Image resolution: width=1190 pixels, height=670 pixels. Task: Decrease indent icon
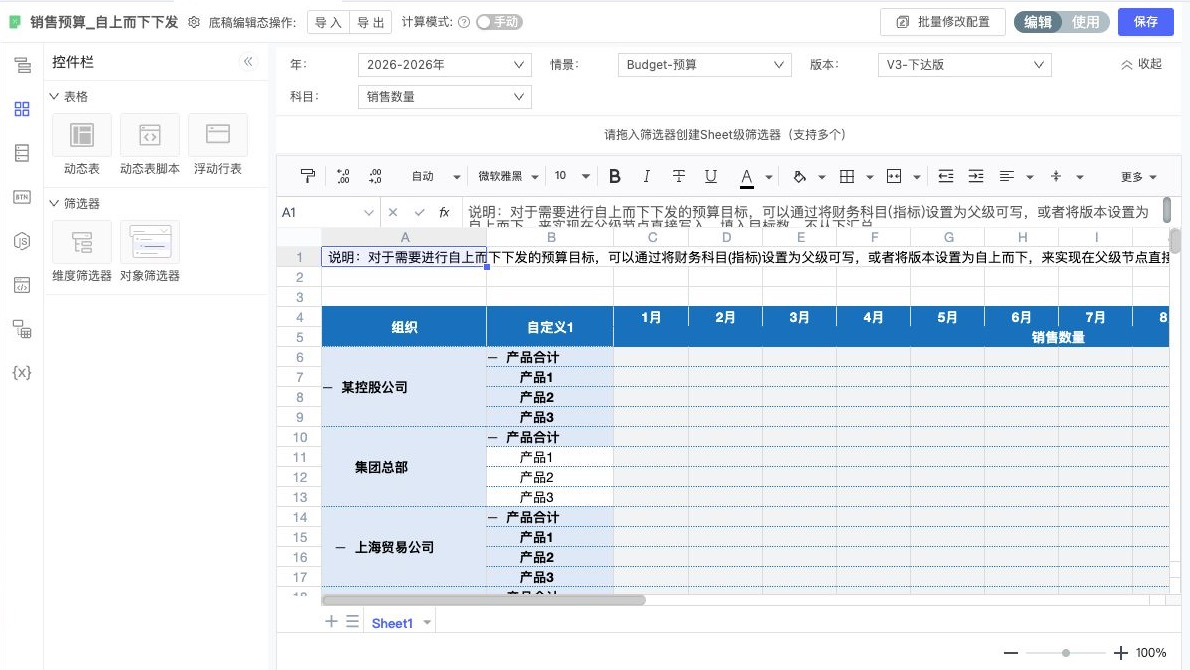(946, 176)
